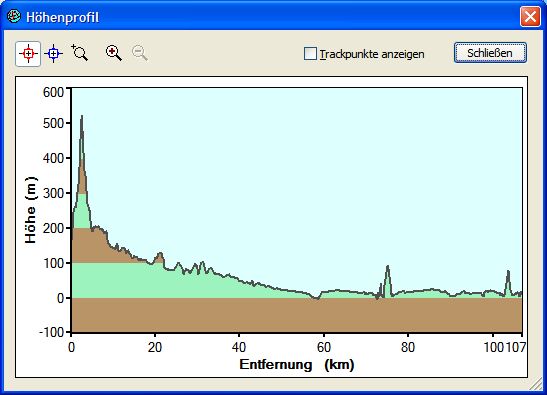Click the '80' x-axis value
Viewport: 547px width, 395px height.
point(408,347)
